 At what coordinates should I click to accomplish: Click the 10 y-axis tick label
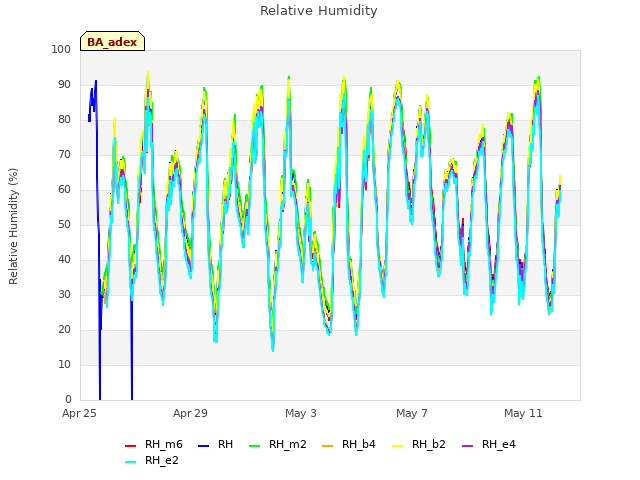(64, 364)
